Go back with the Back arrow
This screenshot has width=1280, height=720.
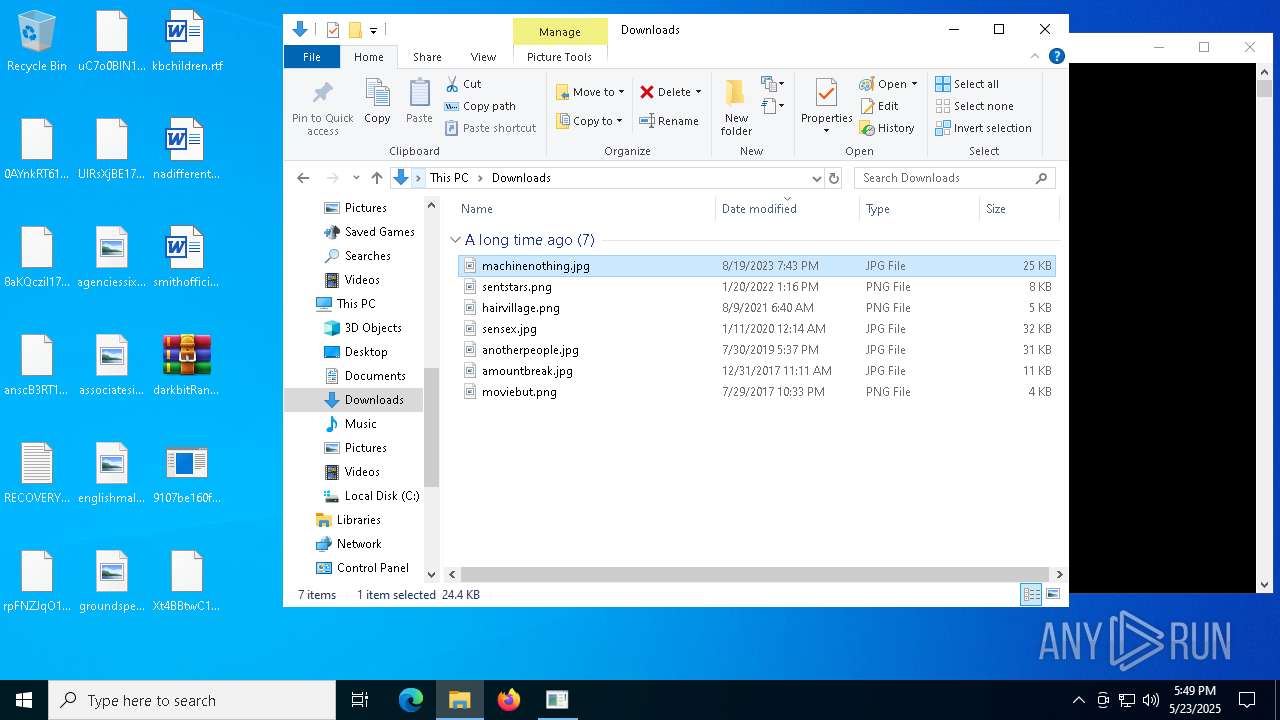(303, 178)
